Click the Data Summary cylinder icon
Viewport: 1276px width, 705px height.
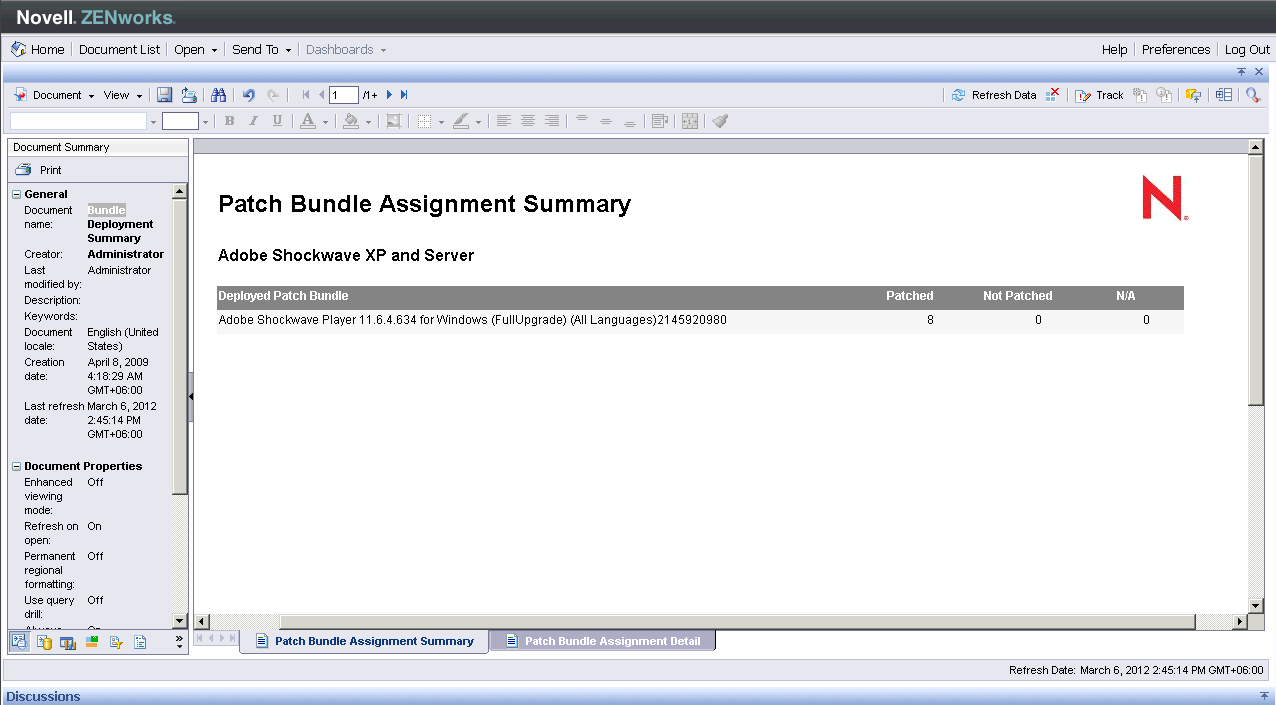(44, 642)
